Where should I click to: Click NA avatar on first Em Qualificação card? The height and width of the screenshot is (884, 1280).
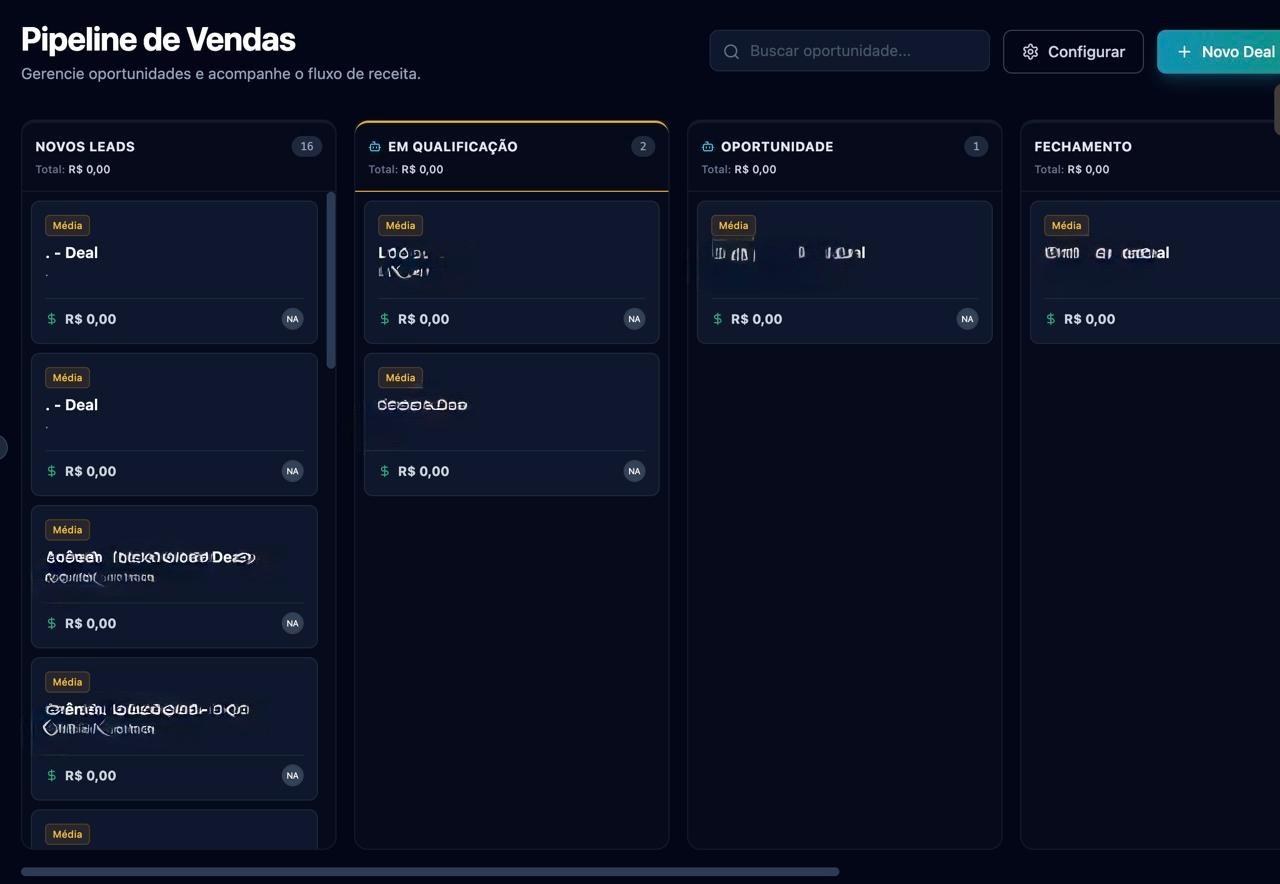pyautogui.click(x=634, y=320)
